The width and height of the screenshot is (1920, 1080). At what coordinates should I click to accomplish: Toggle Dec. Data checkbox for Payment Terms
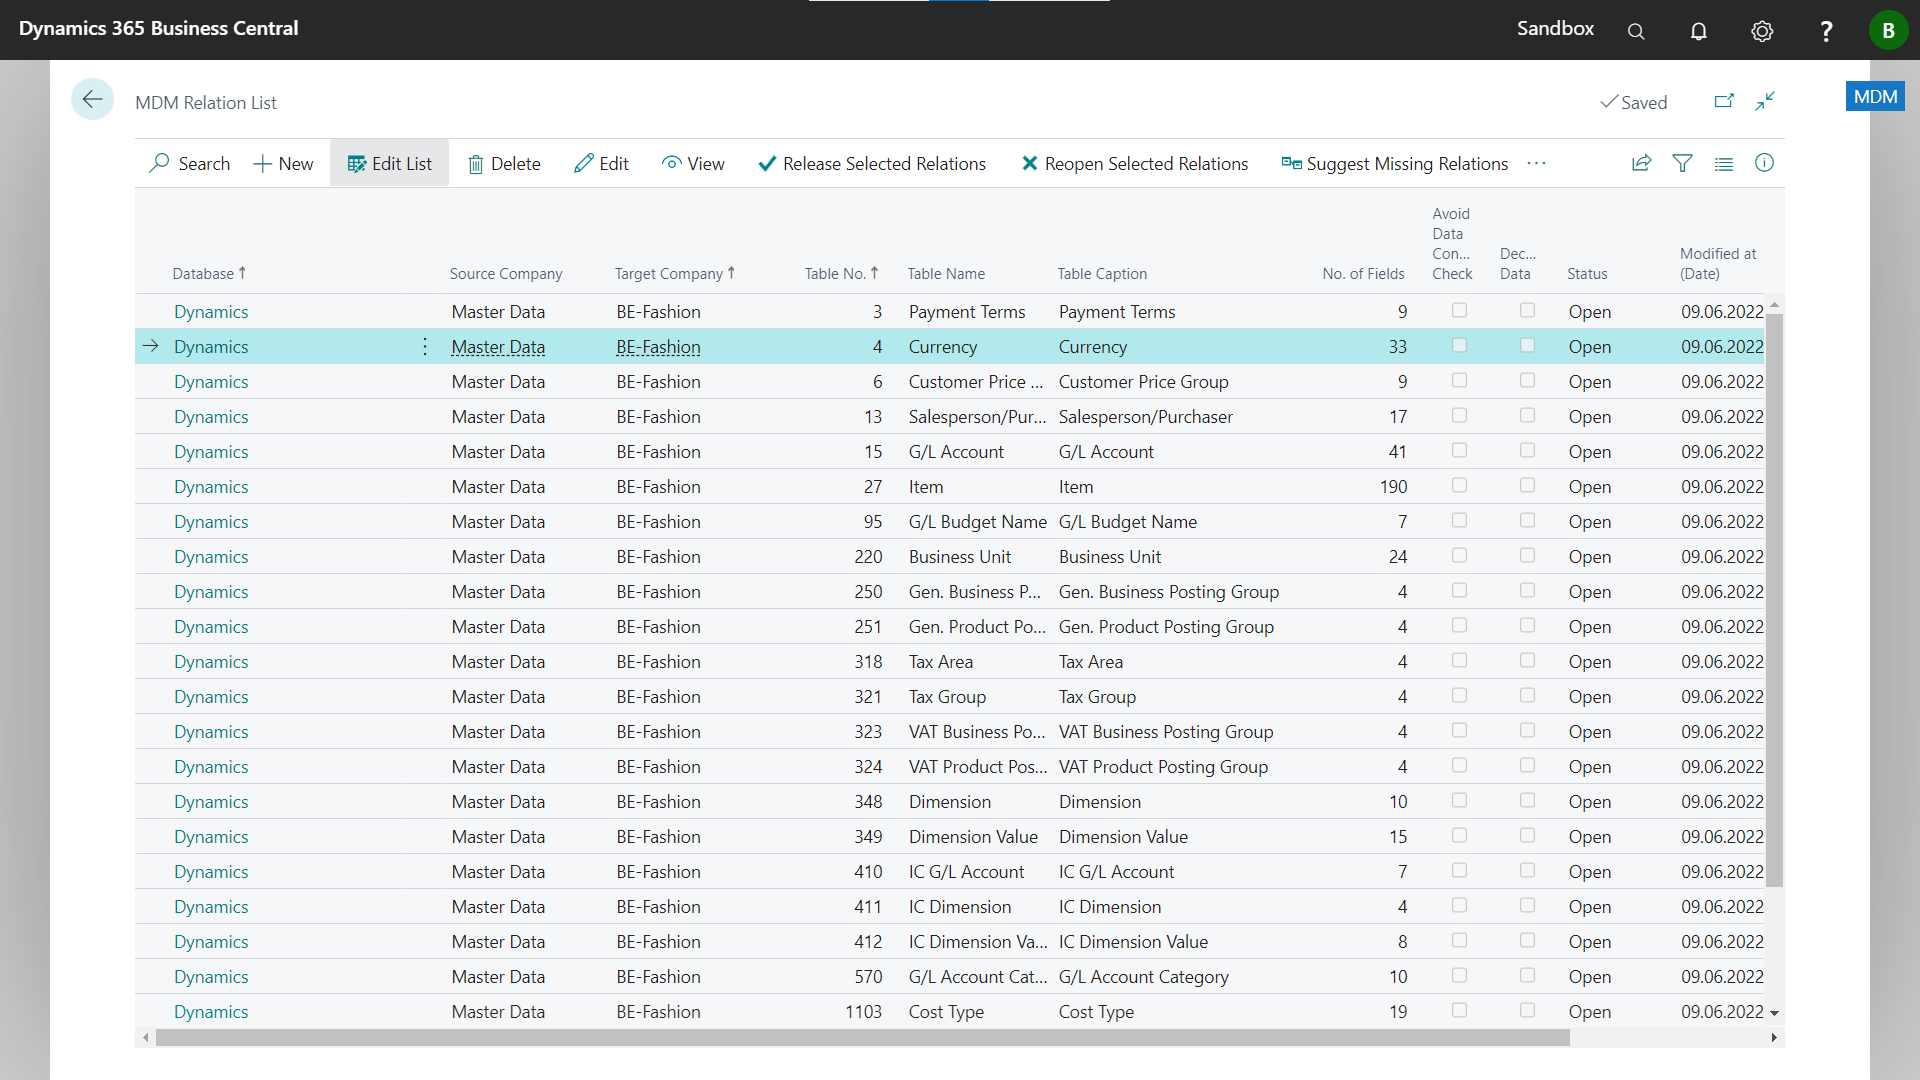[x=1527, y=310]
